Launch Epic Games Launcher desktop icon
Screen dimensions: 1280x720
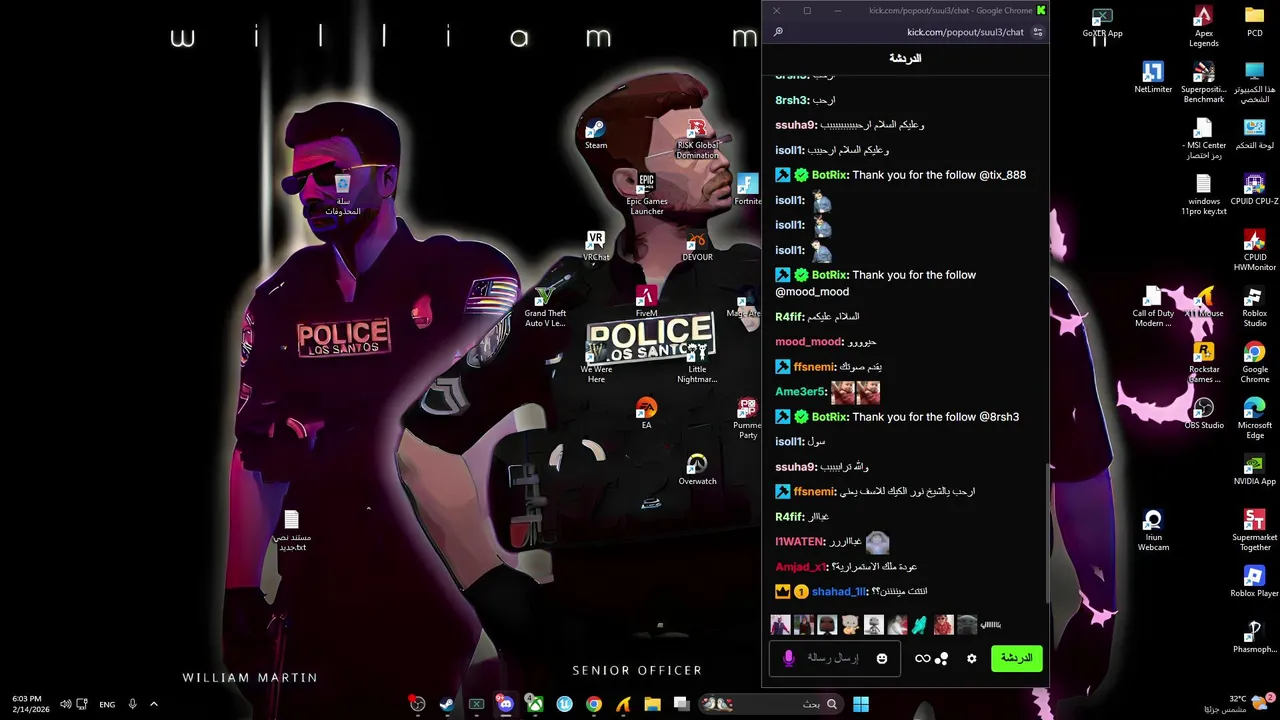click(x=646, y=194)
